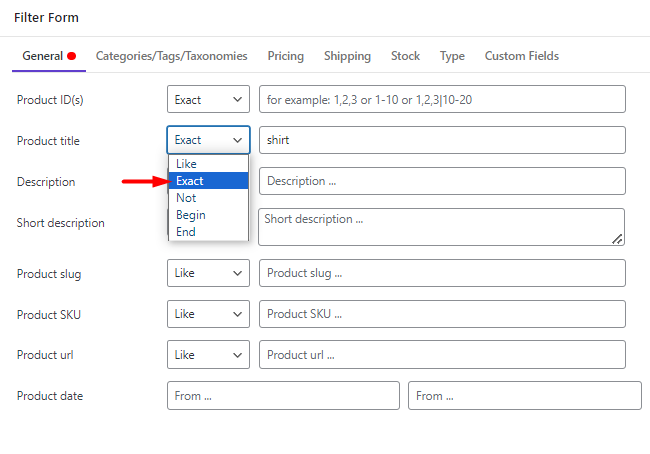Switch to the Categories/Tags/Taxonomies tab

(x=171, y=56)
